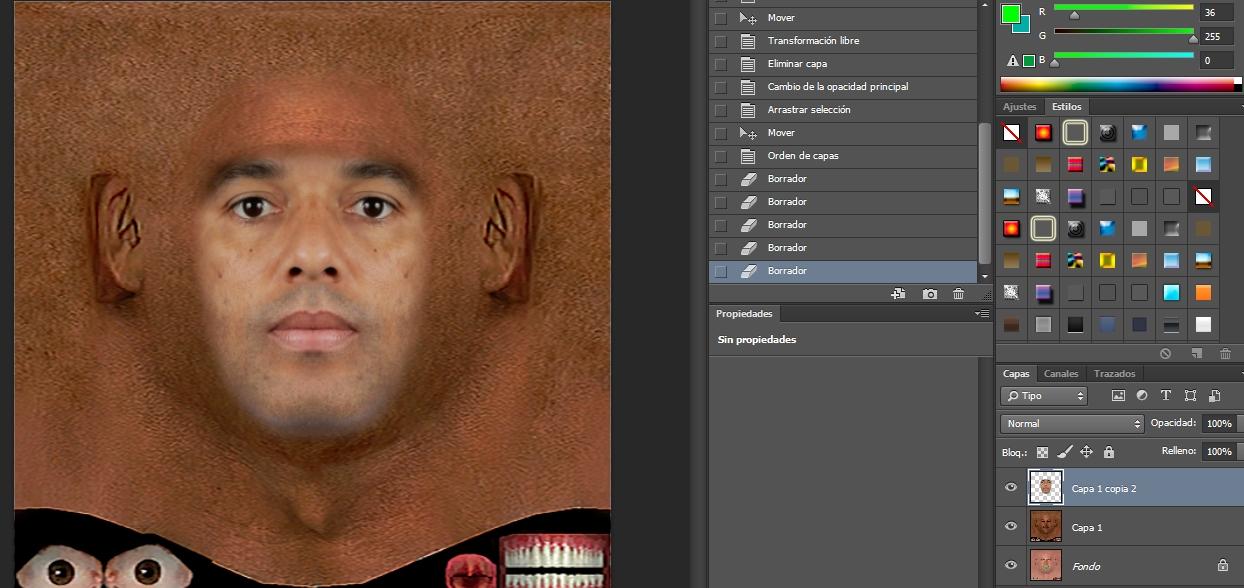Hide the Capa 1 copia 2 layer
This screenshot has height=588, width=1244.
pos(1011,488)
